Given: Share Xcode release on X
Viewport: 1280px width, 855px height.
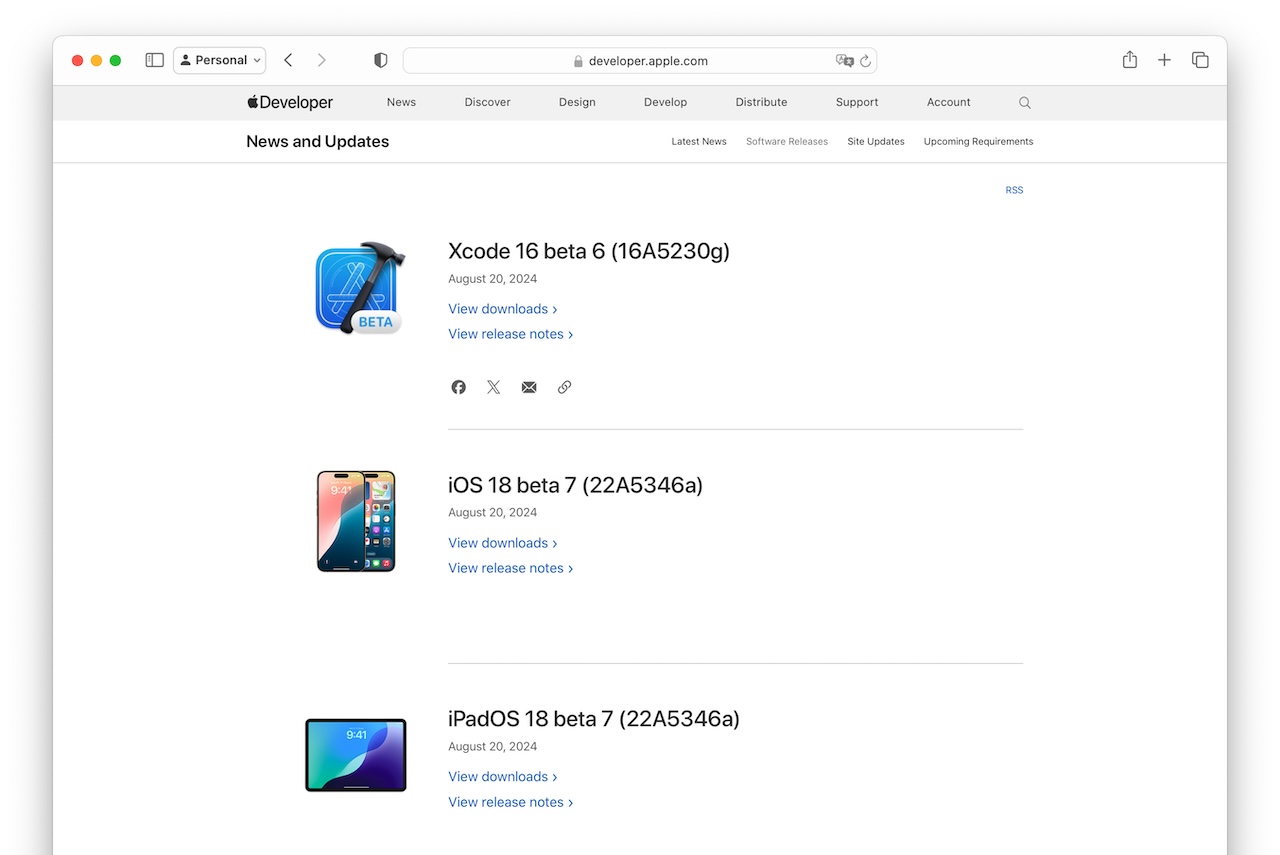Looking at the screenshot, I should click(494, 387).
